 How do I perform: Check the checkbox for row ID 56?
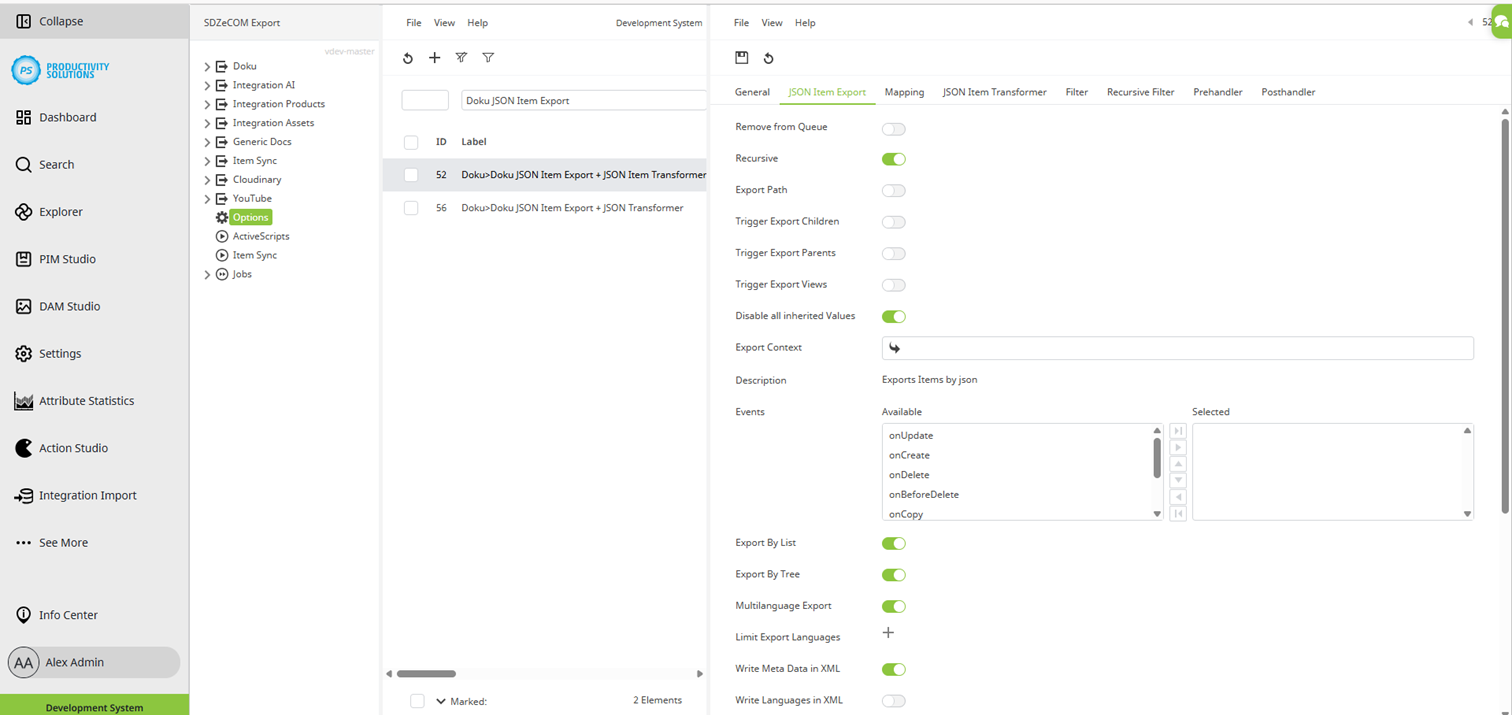411,208
